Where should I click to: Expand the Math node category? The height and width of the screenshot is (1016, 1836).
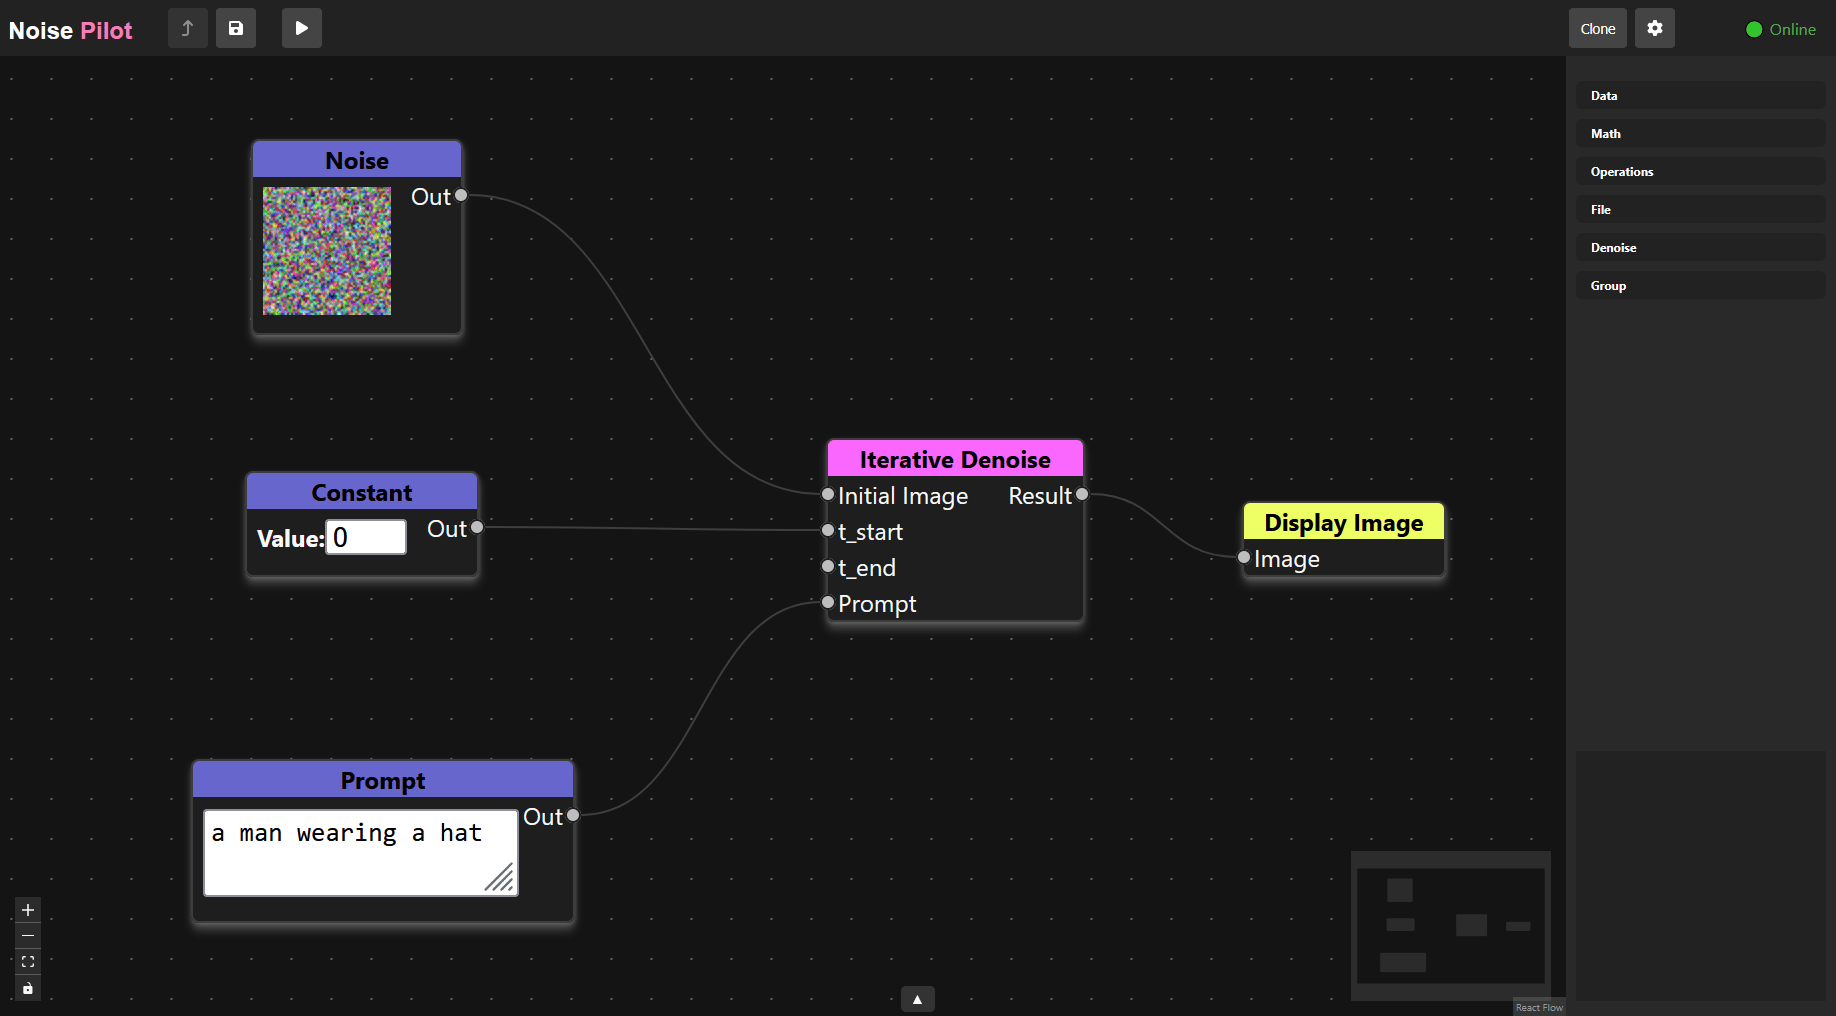pyautogui.click(x=1699, y=133)
